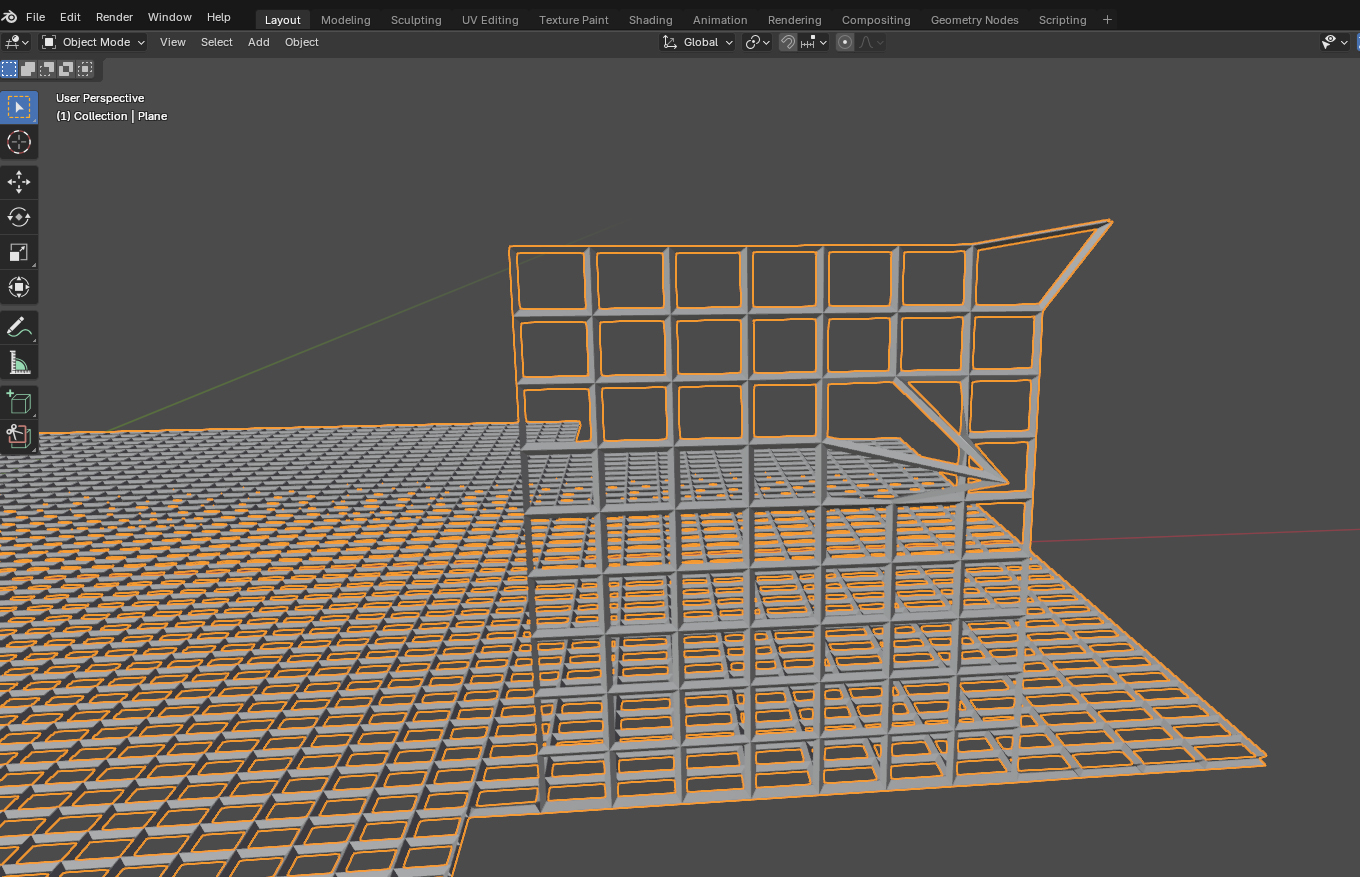Open the Edit menu

pyautogui.click(x=70, y=18)
